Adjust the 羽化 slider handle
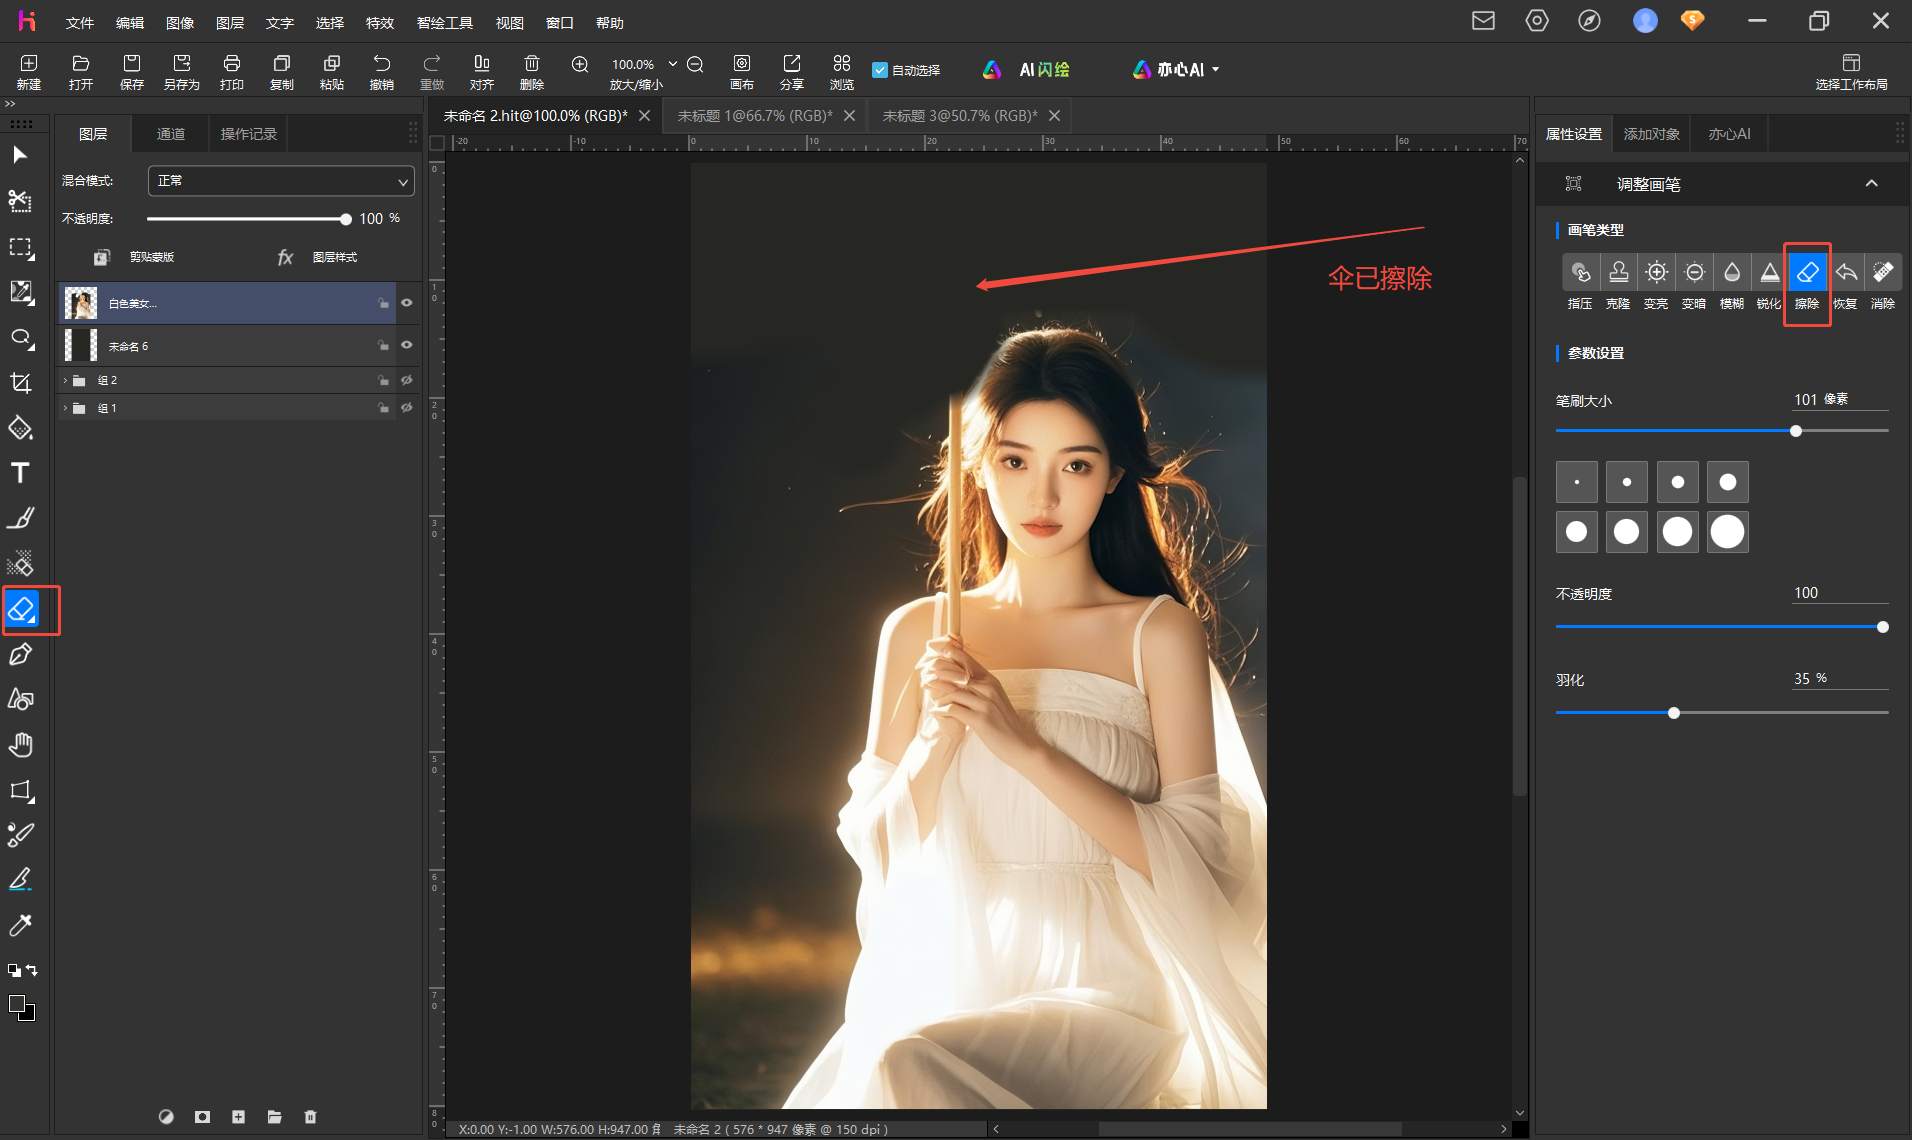Screen dimensions: 1912x1140 [x=1674, y=713]
